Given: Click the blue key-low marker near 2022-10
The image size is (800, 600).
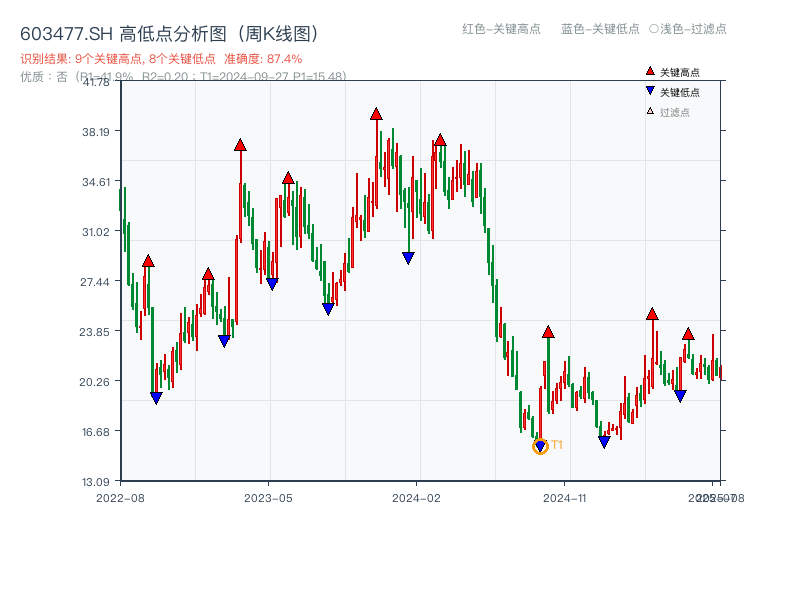Looking at the screenshot, I should click(x=155, y=397).
